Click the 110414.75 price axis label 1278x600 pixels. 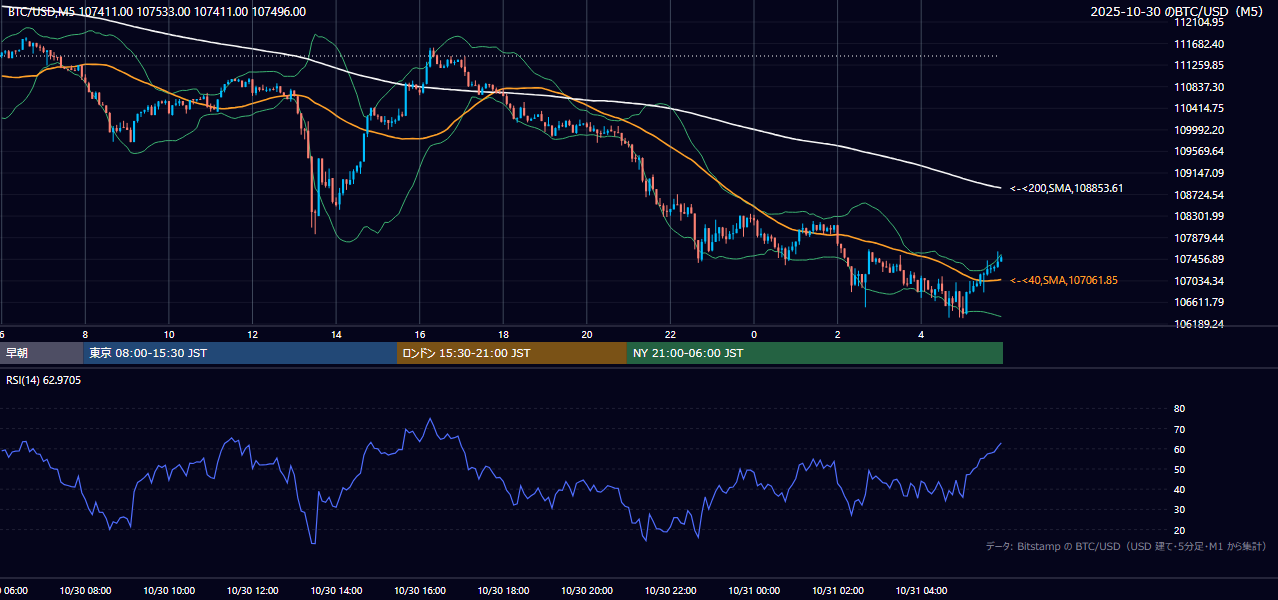tap(1198, 108)
